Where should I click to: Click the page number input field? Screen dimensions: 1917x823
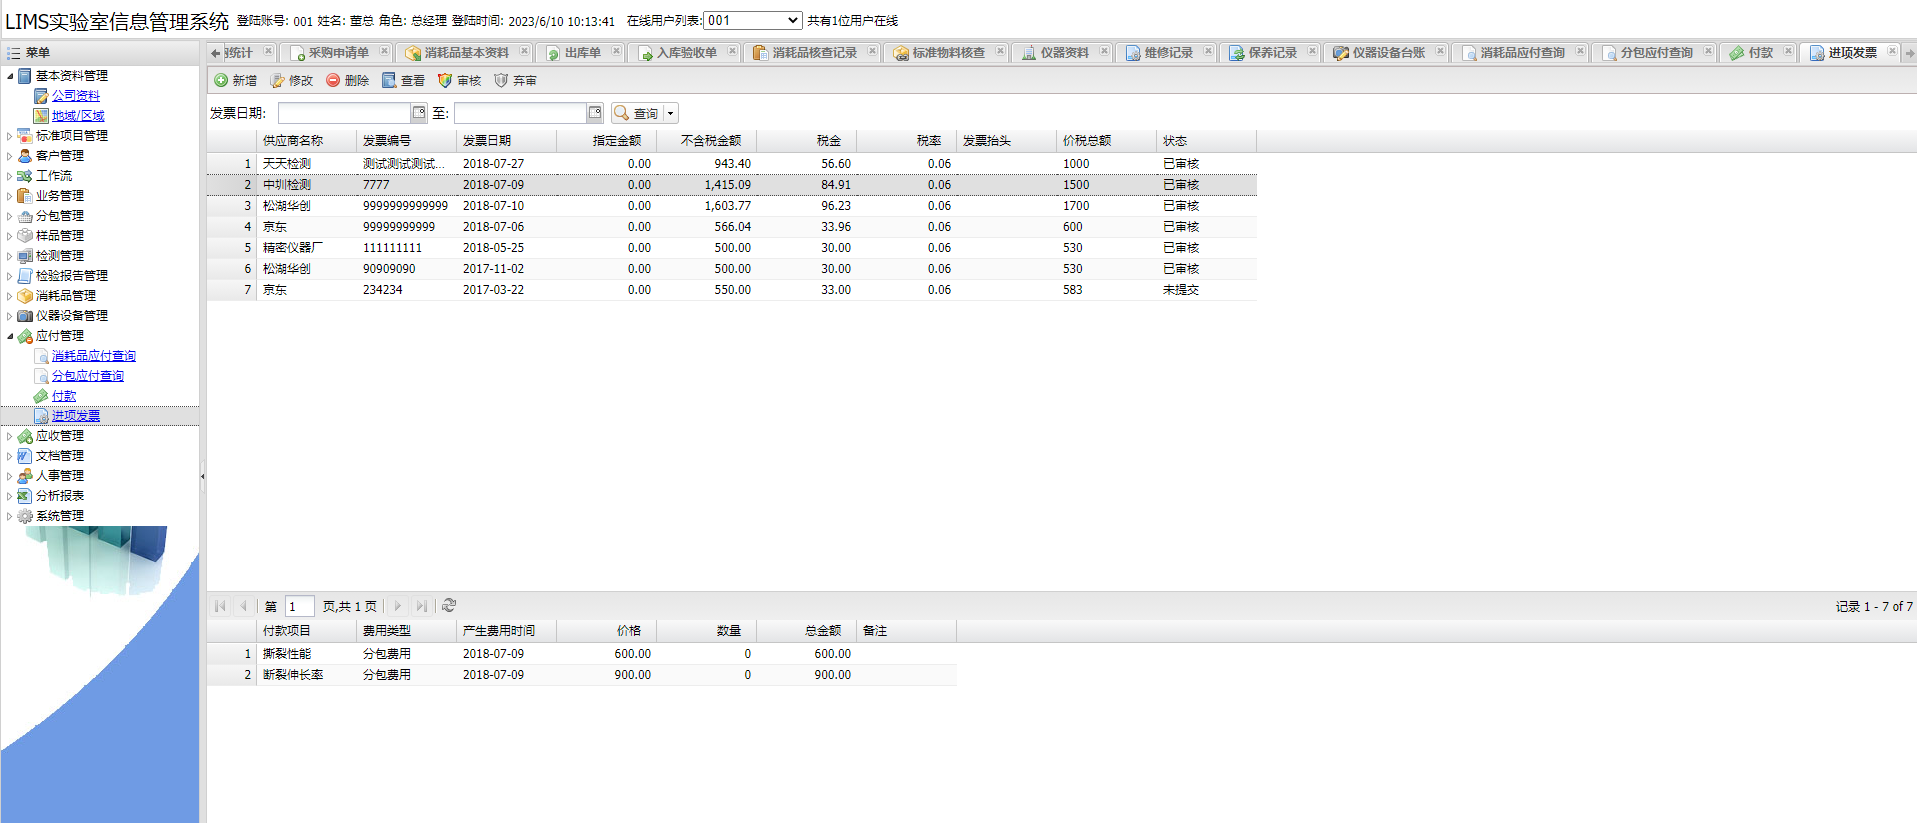tap(300, 606)
